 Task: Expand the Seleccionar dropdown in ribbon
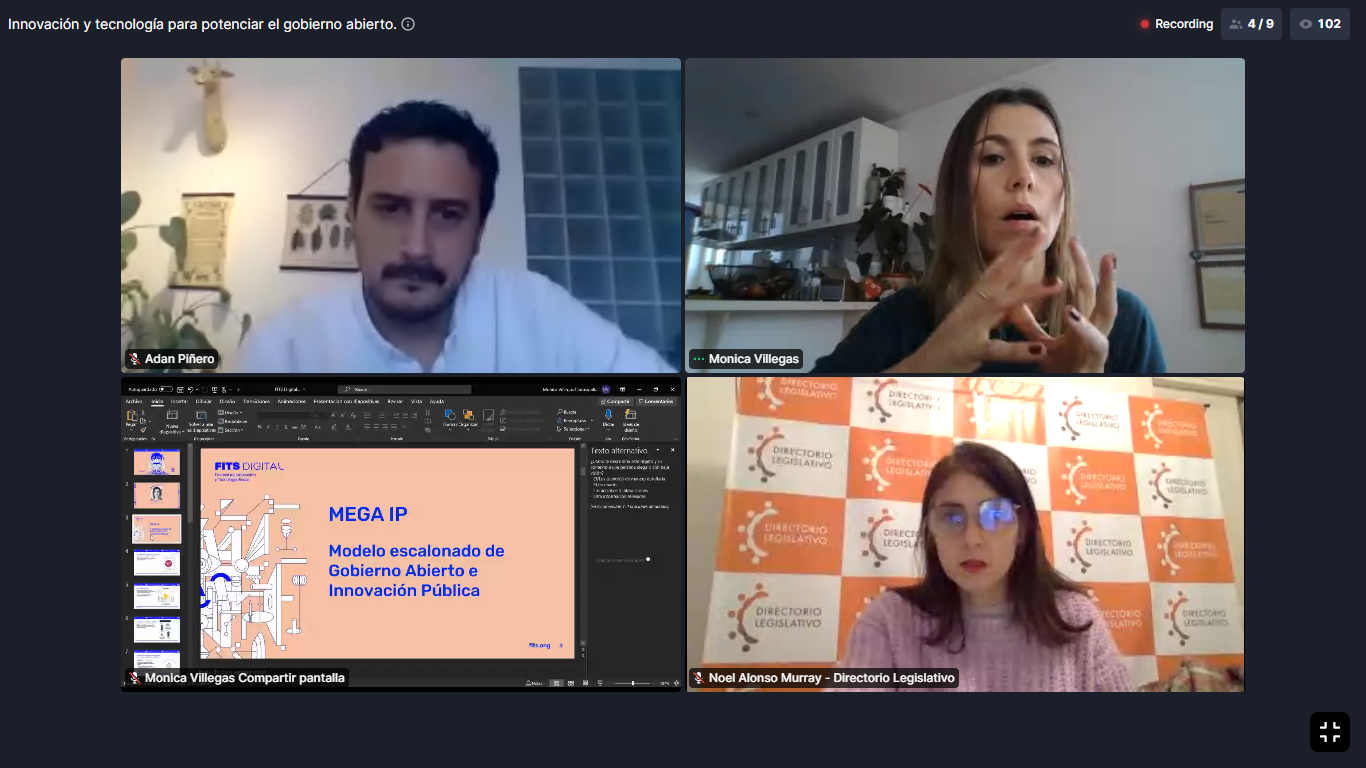(x=575, y=429)
